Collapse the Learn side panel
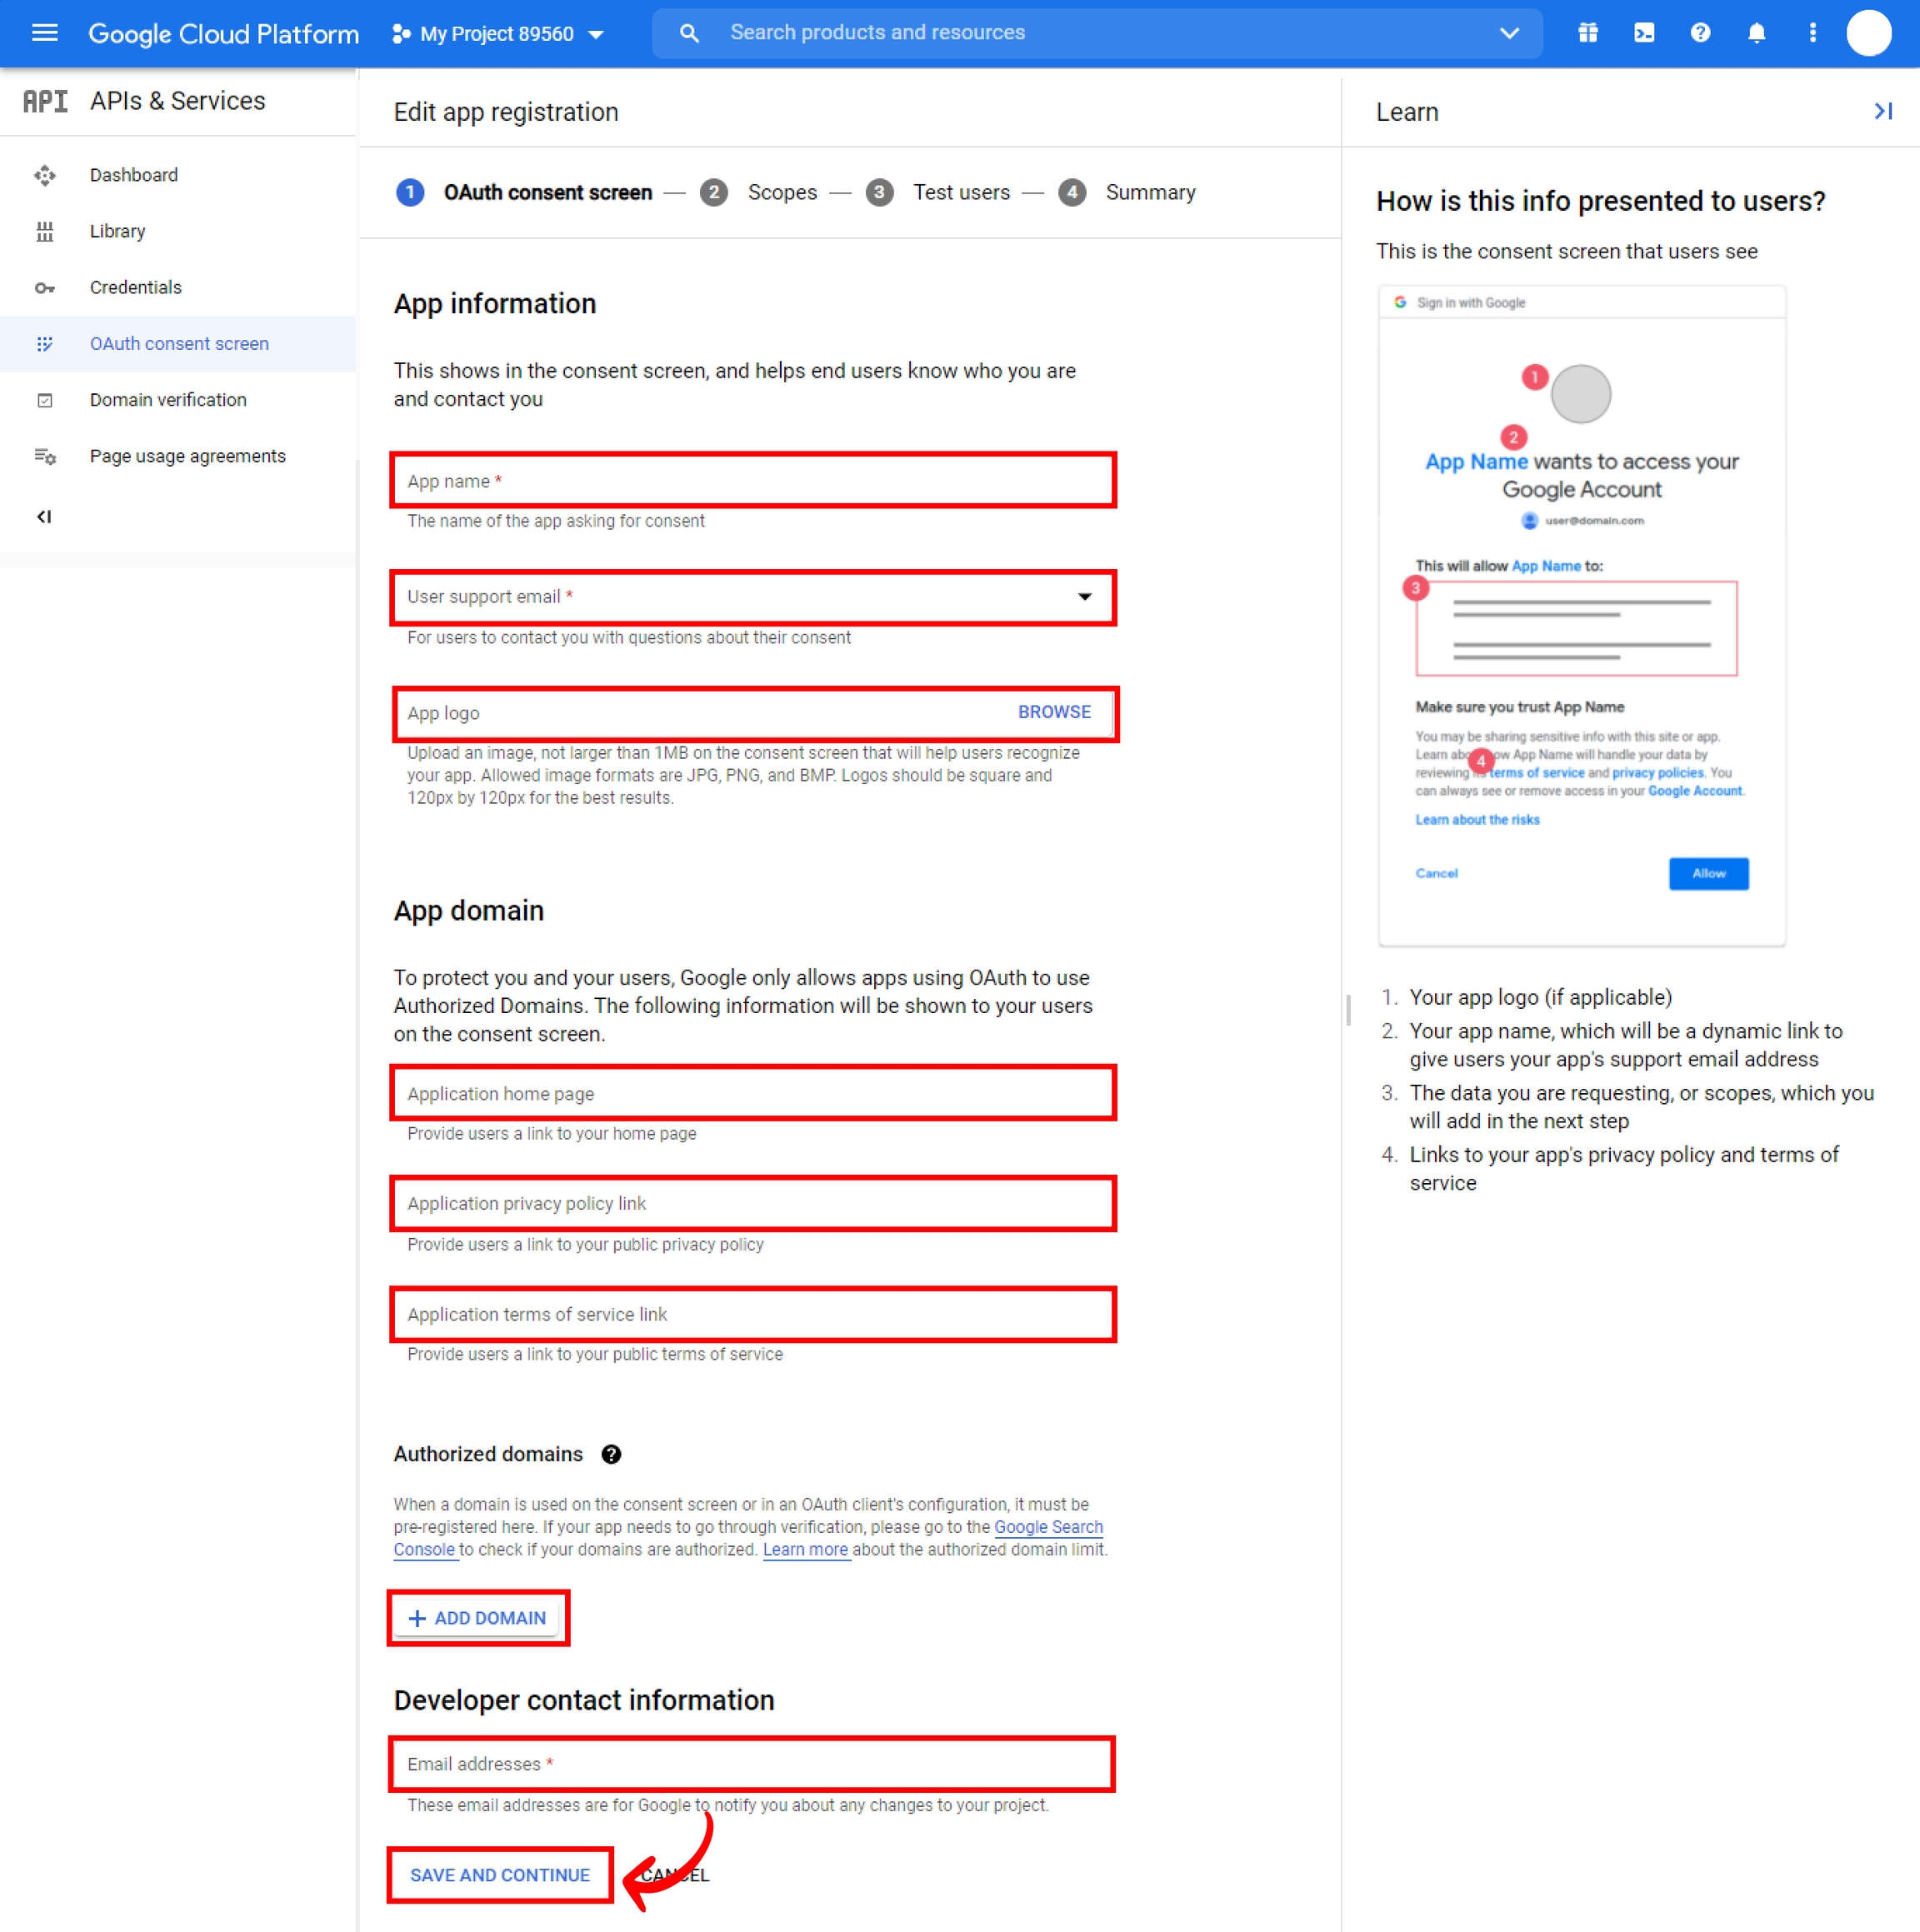Screen dimensions: 1920x1932 tap(1883, 111)
